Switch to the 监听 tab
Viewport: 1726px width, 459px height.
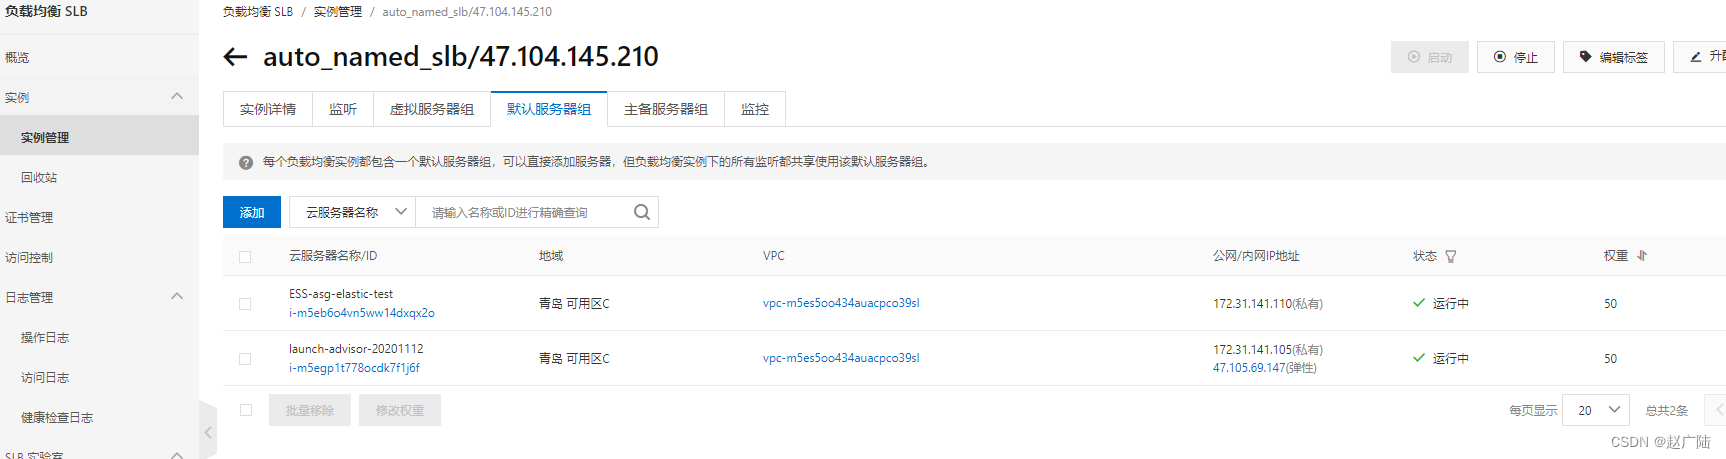point(343,109)
